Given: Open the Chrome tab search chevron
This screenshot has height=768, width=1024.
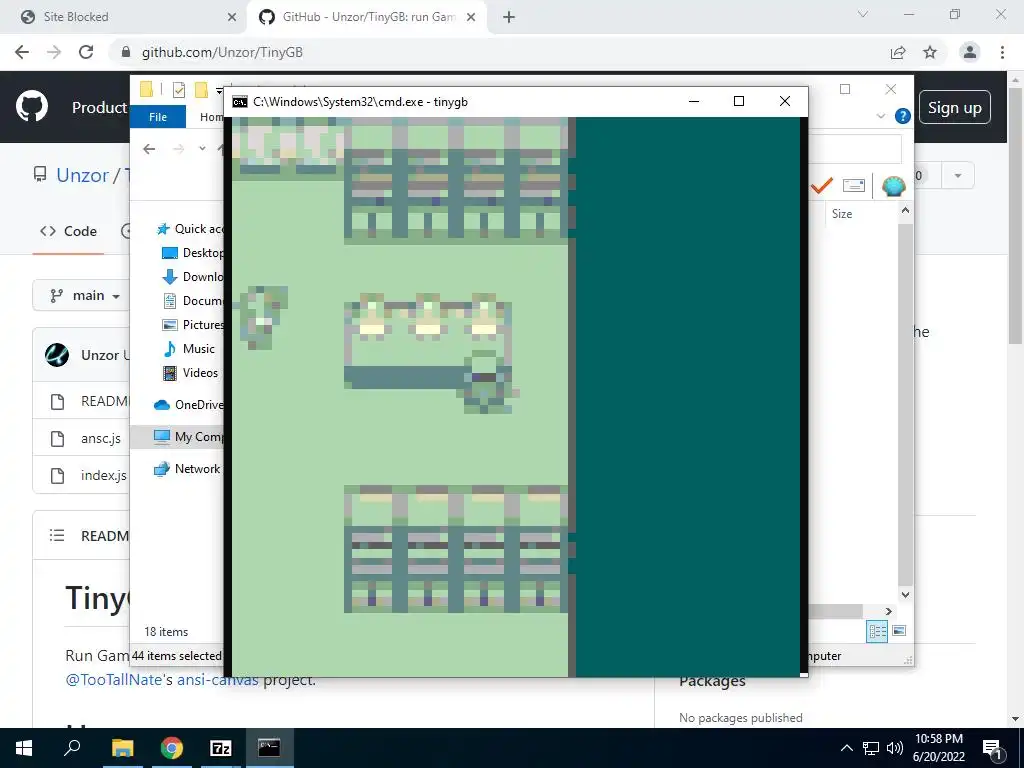Looking at the screenshot, I should point(863,14).
